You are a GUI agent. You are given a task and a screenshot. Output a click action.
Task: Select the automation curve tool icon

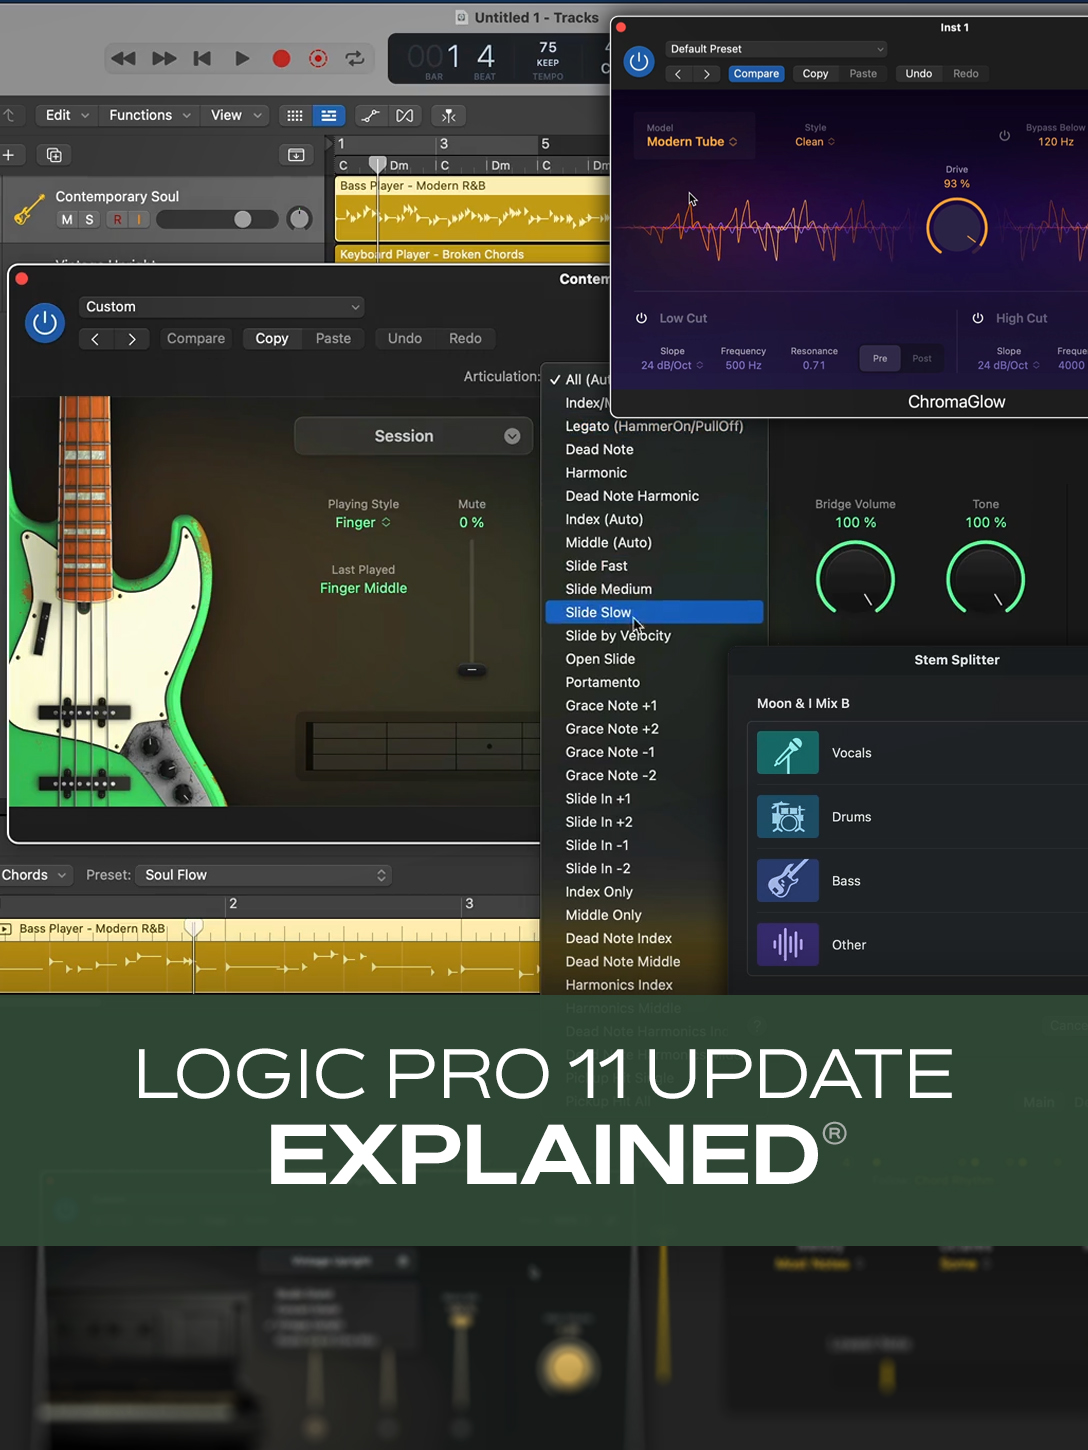[x=369, y=115]
